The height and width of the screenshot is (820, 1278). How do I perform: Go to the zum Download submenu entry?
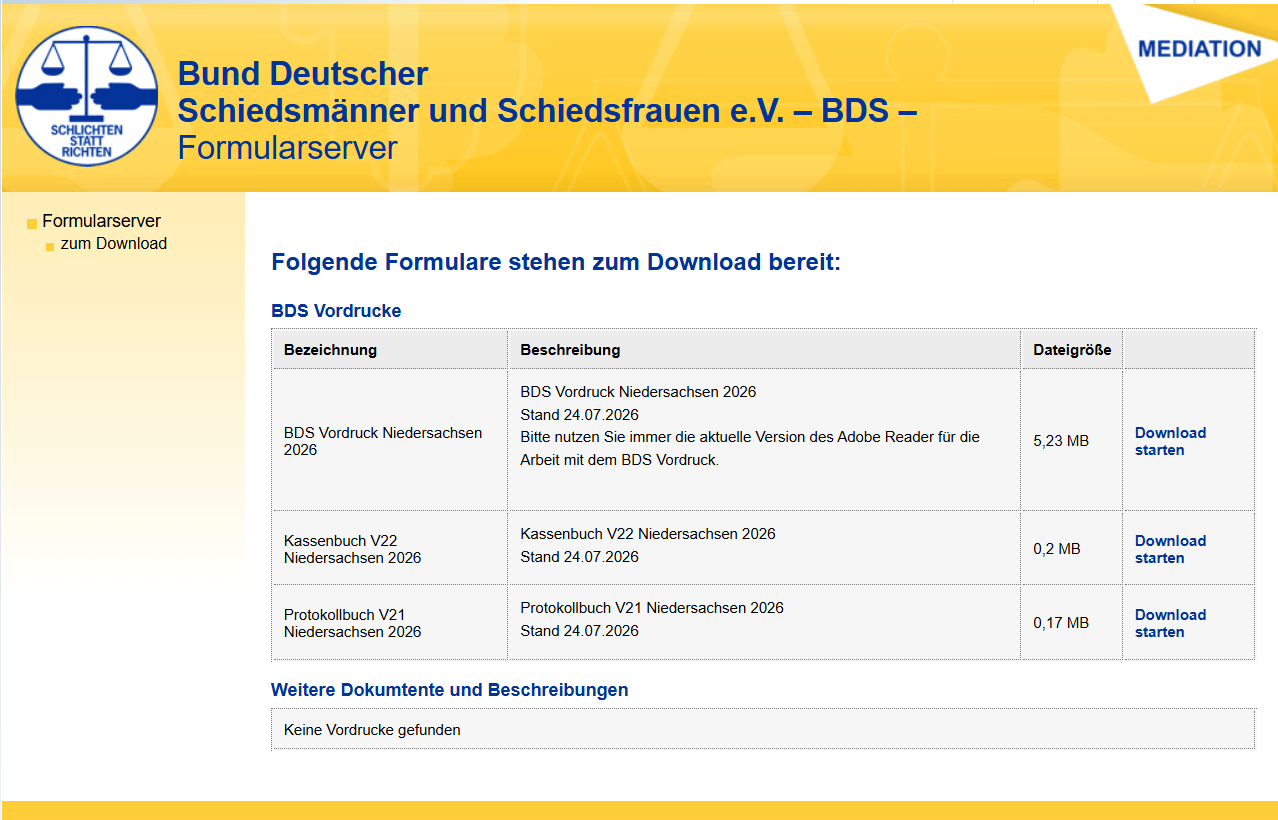pos(114,244)
